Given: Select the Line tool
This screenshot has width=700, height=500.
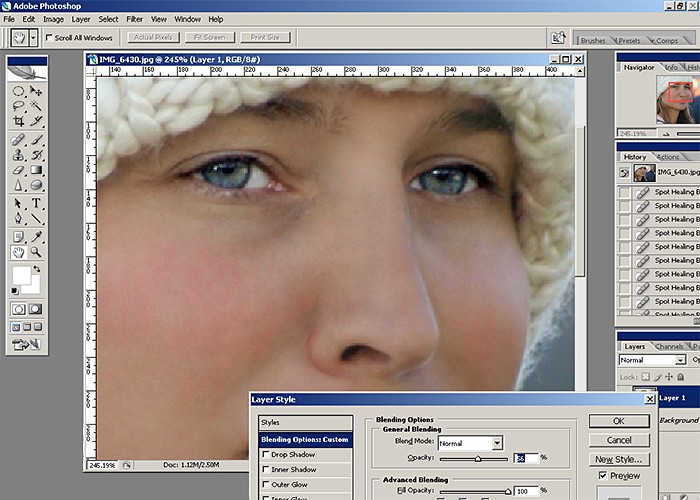Looking at the screenshot, I should [x=36, y=218].
